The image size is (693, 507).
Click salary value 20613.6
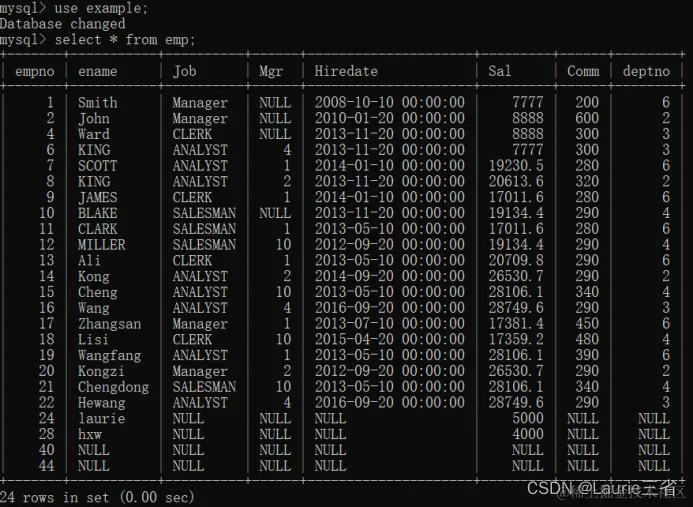tap(516, 182)
